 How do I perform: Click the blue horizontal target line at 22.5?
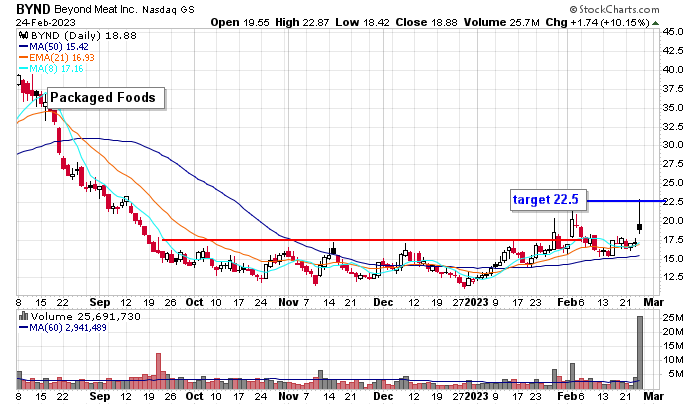pyautogui.click(x=626, y=201)
